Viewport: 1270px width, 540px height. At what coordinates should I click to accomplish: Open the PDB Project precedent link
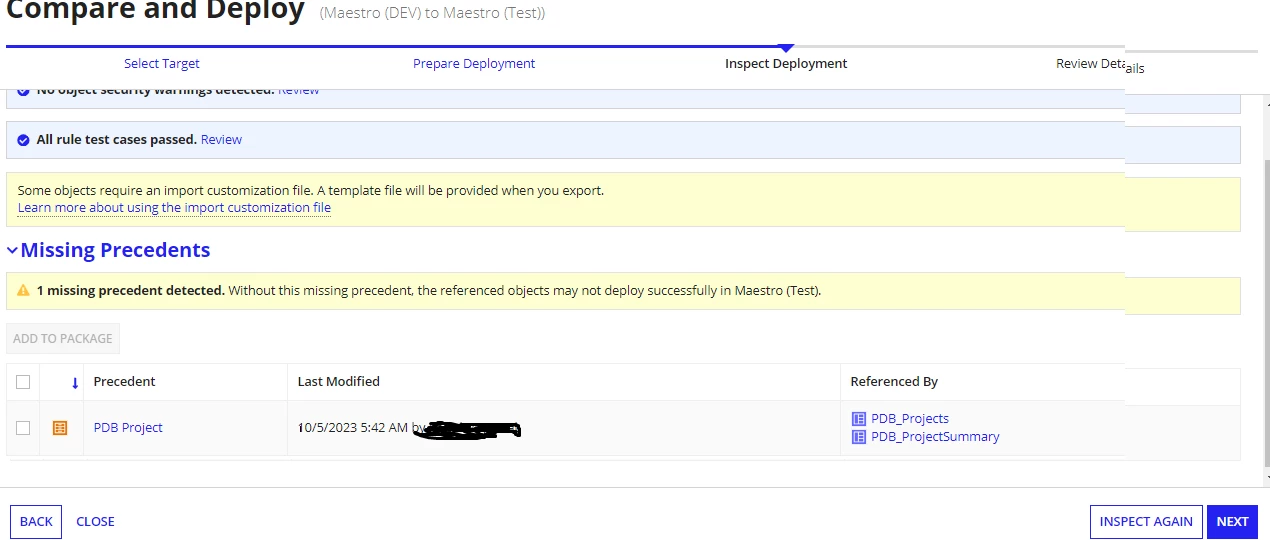[x=128, y=428]
